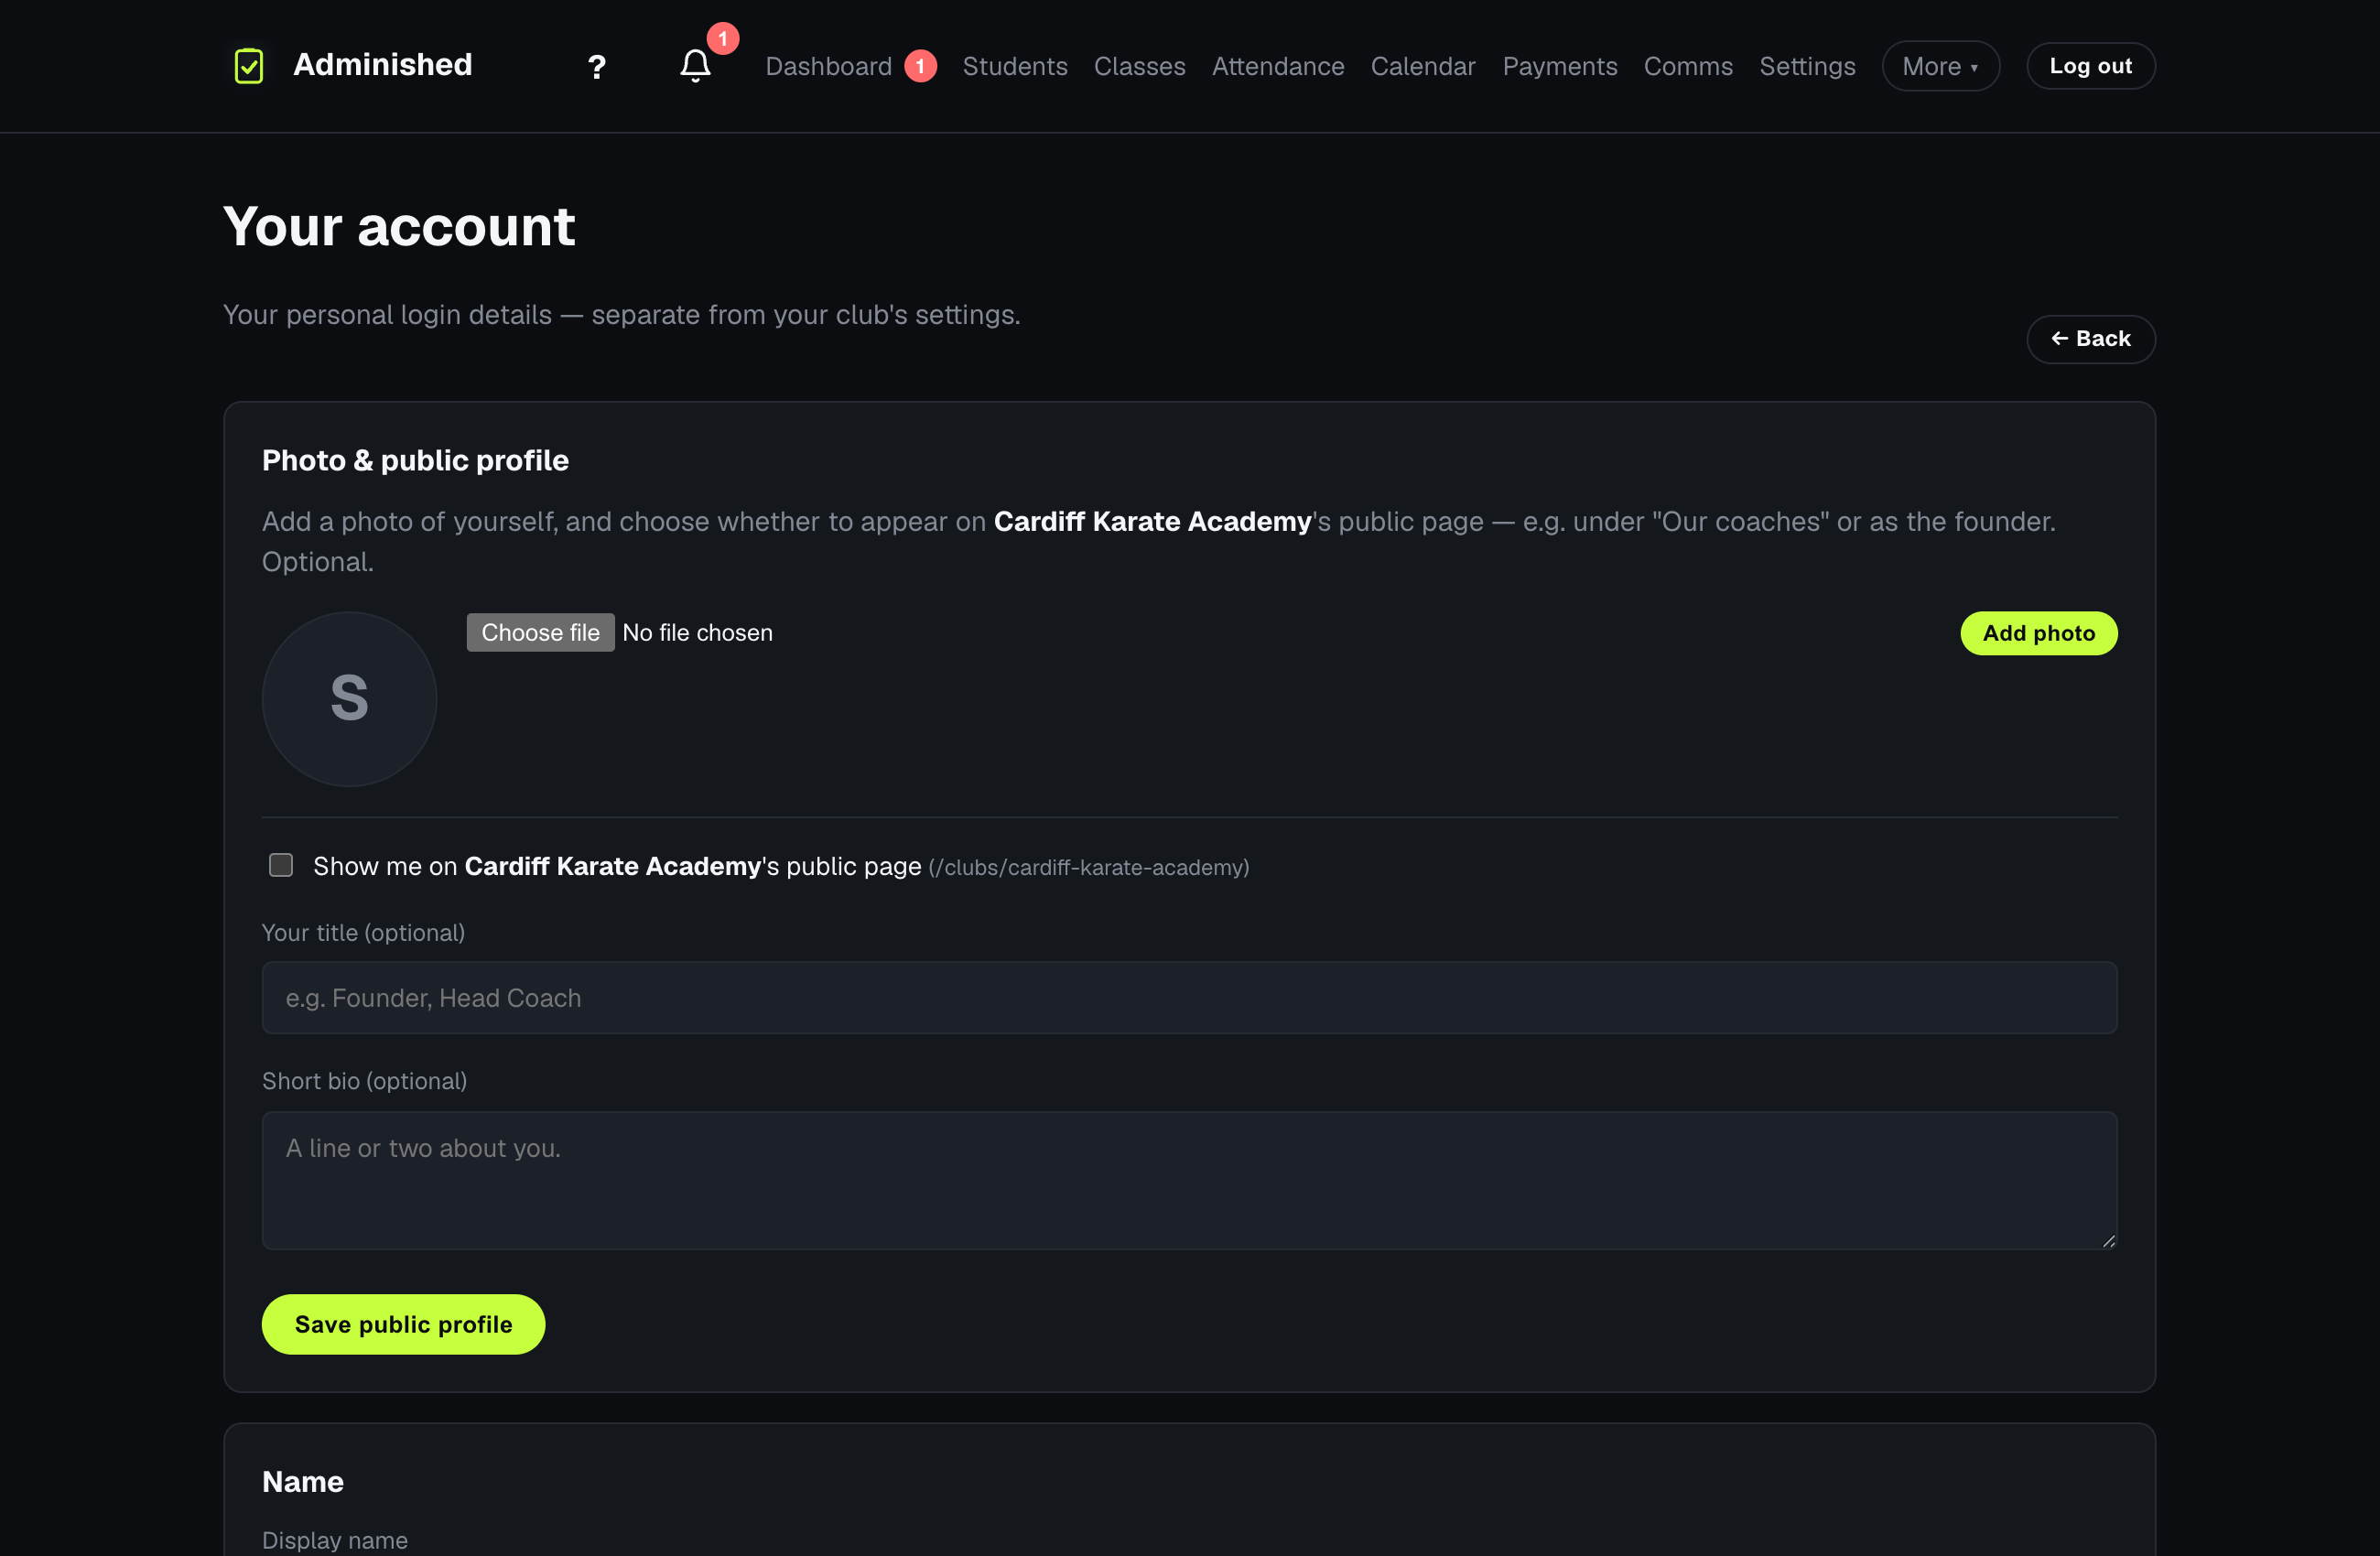Click the S avatar placeholder circle

click(x=349, y=699)
